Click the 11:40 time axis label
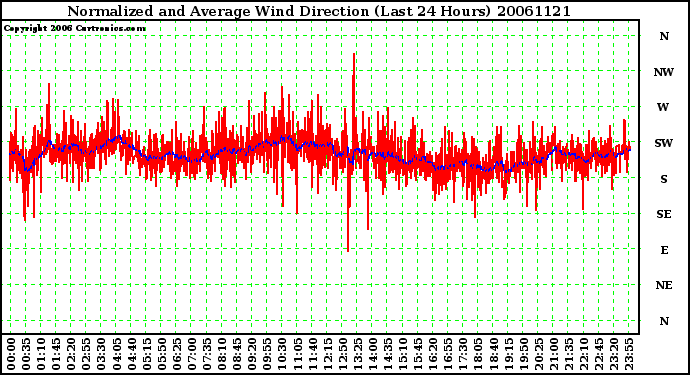This screenshot has height=375, width=690. pos(312,354)
